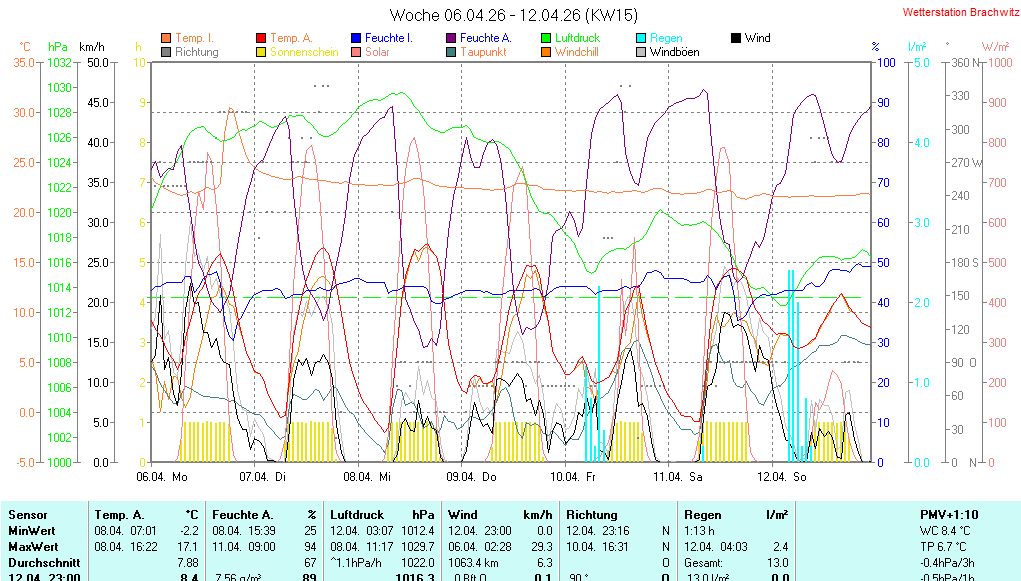Select the yellow Sonnenschein legend swatch

[262, 52]
